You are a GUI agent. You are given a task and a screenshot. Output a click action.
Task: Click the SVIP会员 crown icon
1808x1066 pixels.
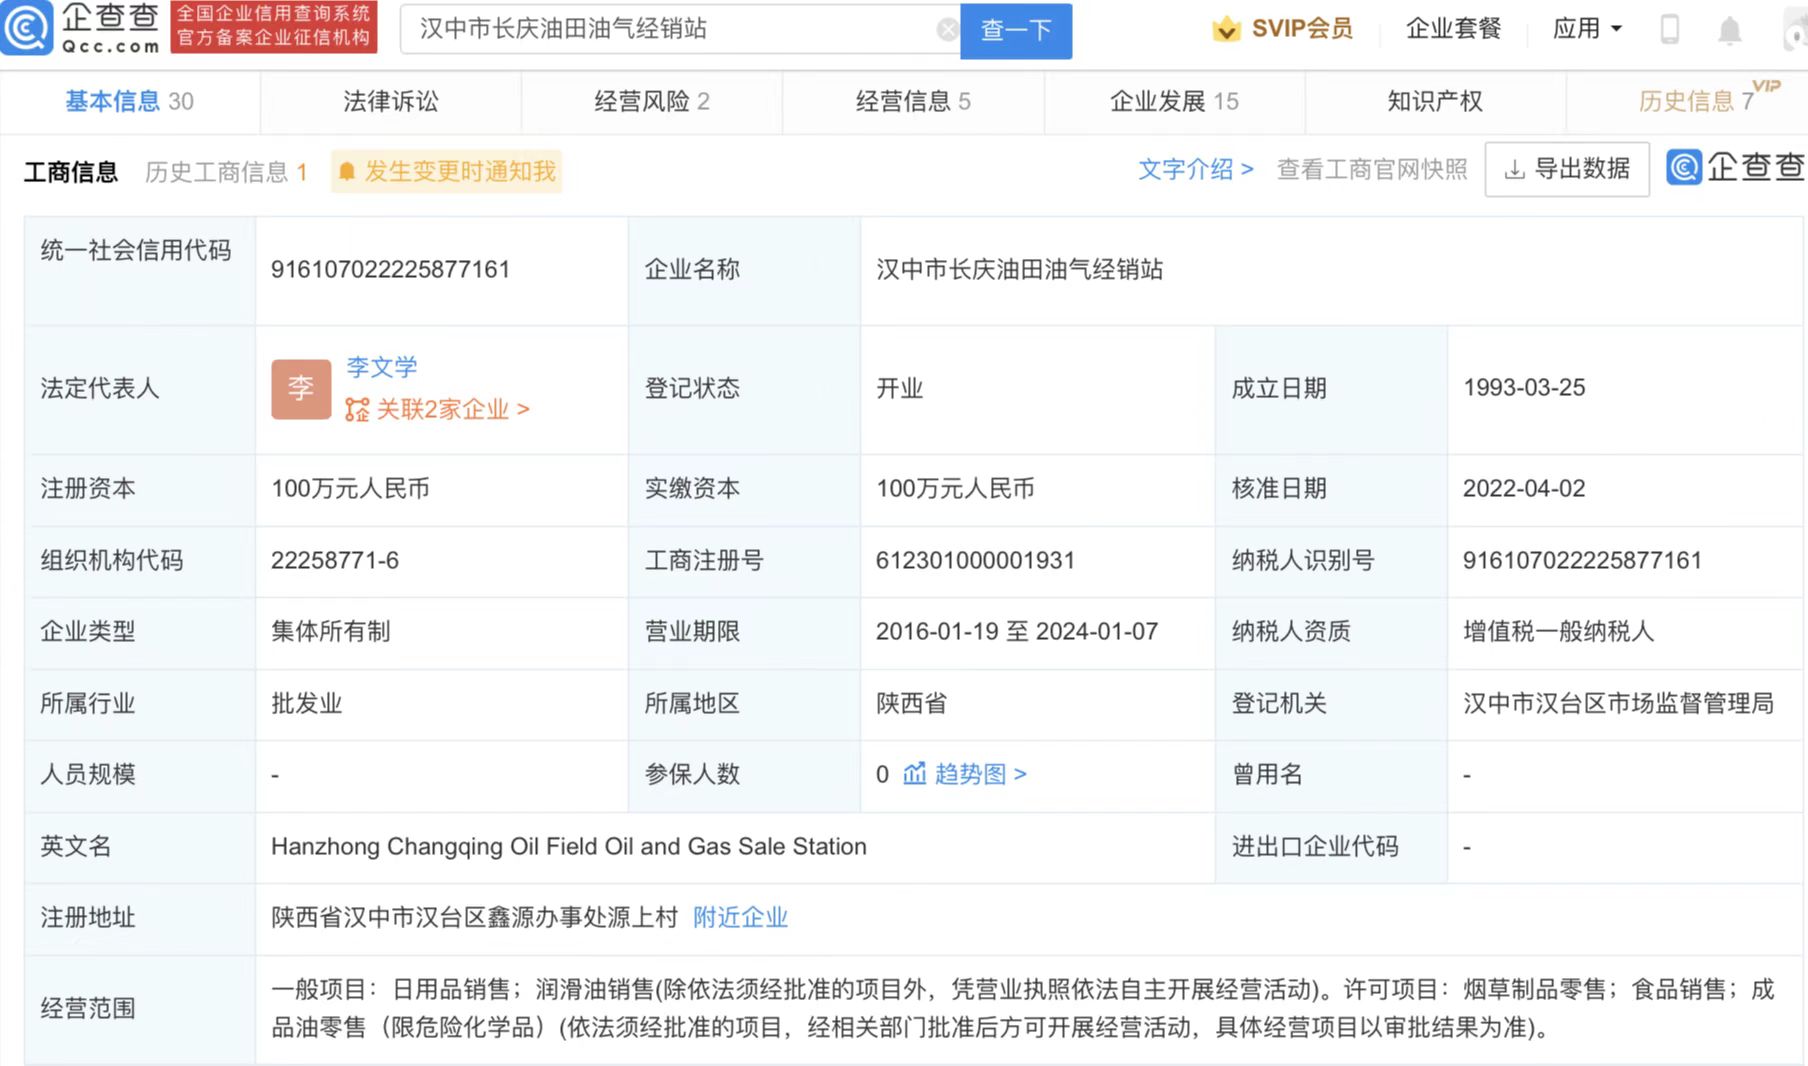point(1226,30)
